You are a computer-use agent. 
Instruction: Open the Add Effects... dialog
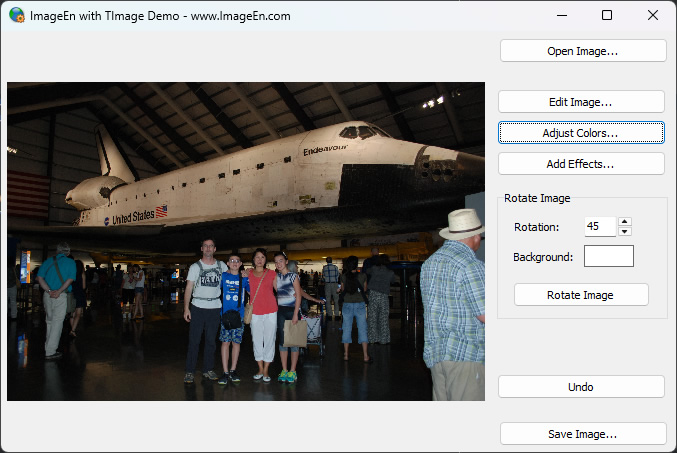pos(581,164)
